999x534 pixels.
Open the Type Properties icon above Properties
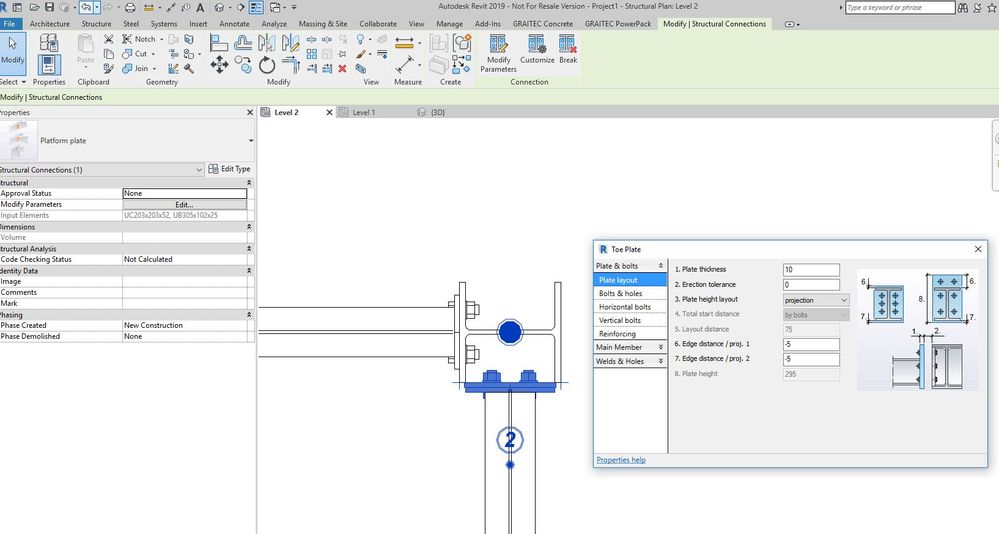click(x=49, y=43)
